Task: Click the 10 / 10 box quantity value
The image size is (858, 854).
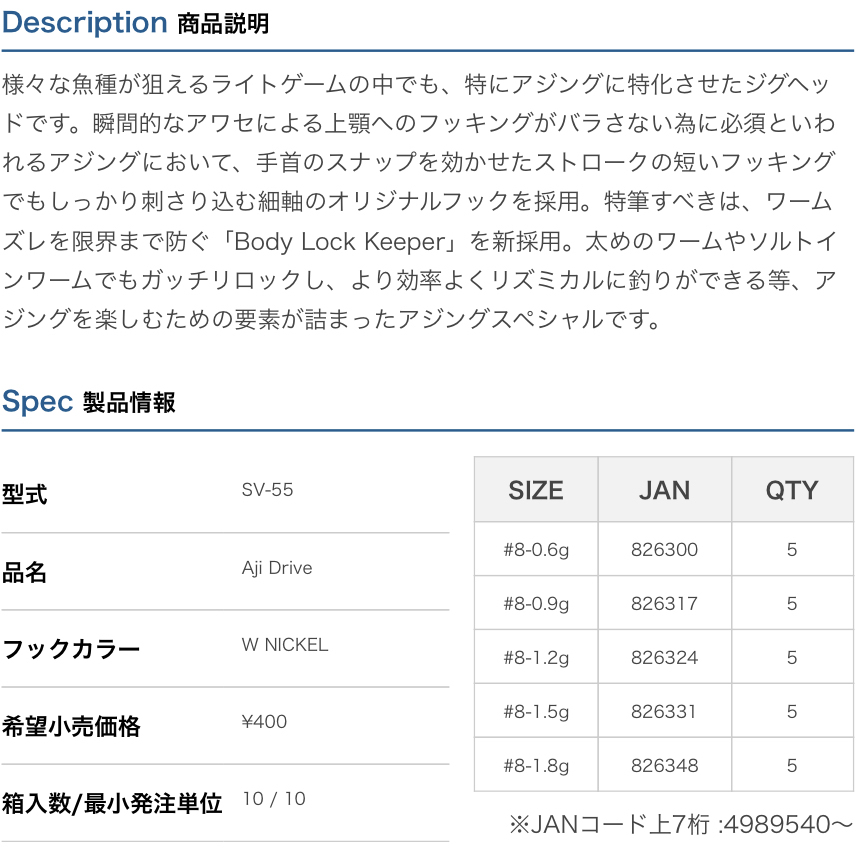Action: coord(274,799)
